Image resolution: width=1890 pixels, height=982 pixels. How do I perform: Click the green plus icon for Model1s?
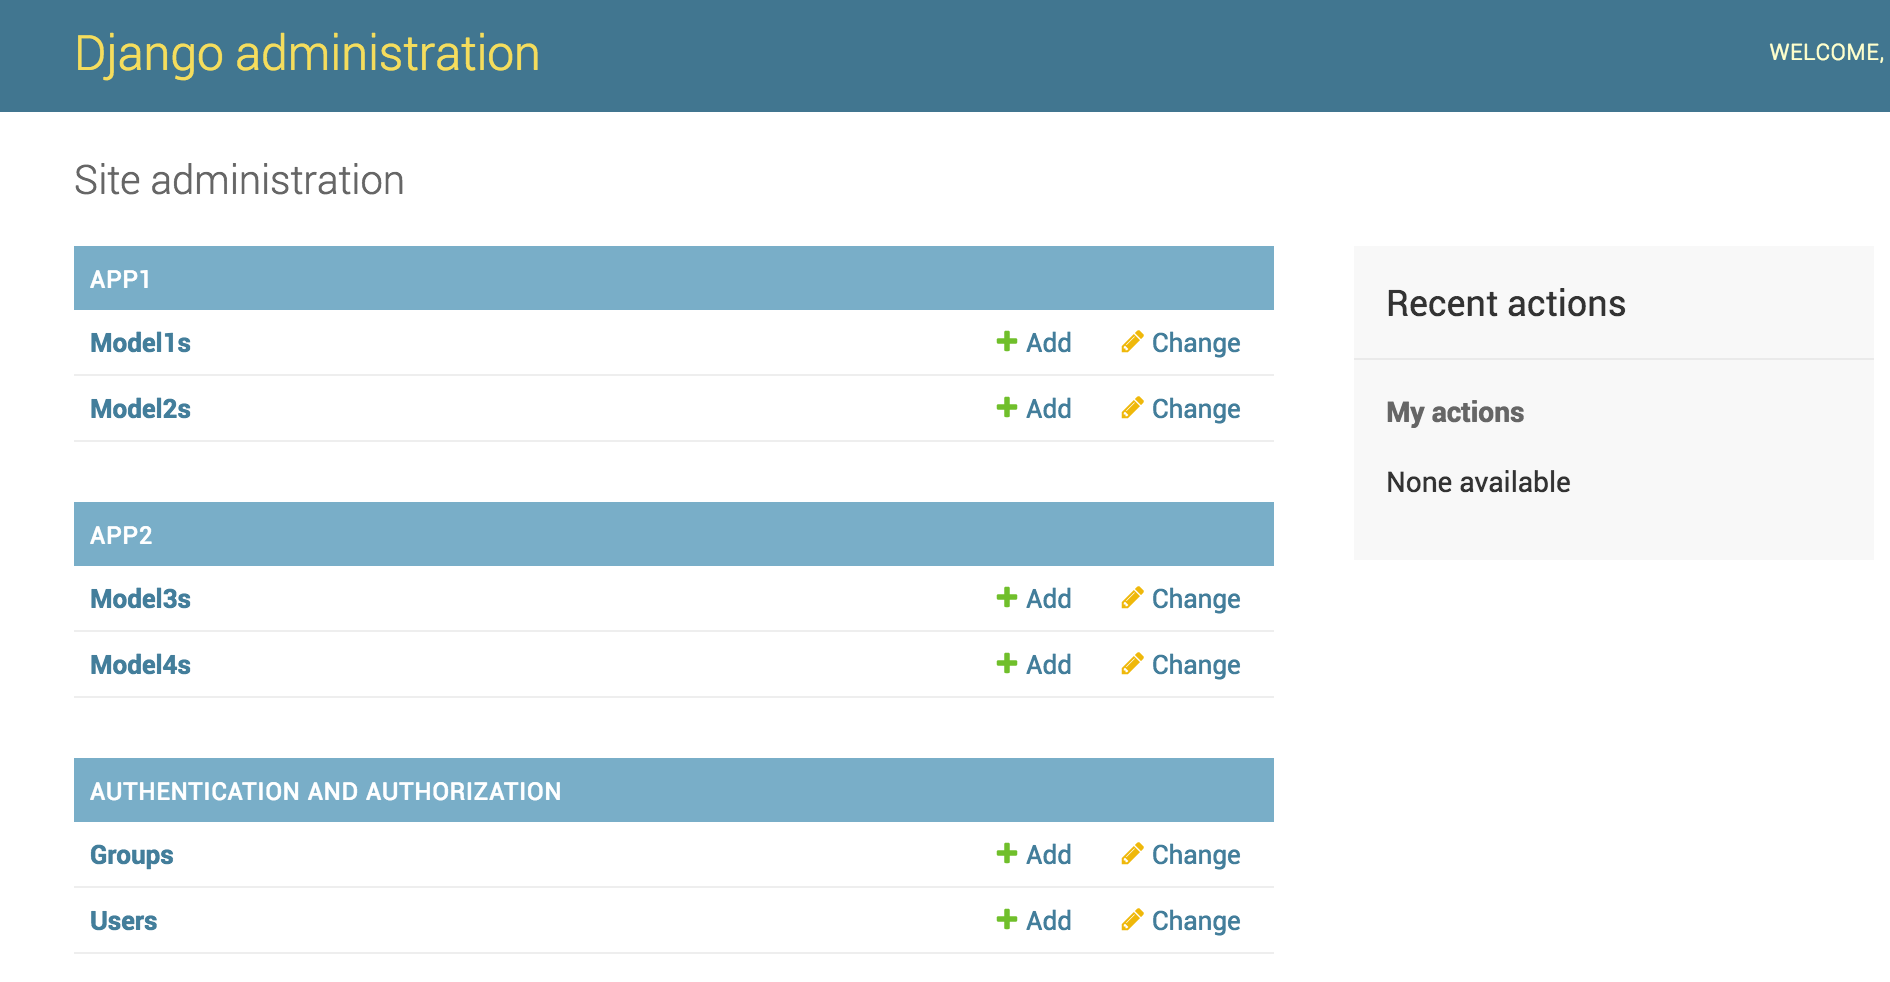point(1006,342)
